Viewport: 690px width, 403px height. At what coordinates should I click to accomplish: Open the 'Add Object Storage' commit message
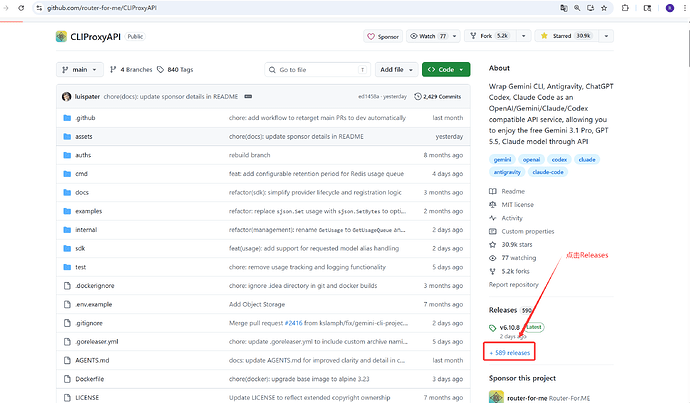(257, 304)
